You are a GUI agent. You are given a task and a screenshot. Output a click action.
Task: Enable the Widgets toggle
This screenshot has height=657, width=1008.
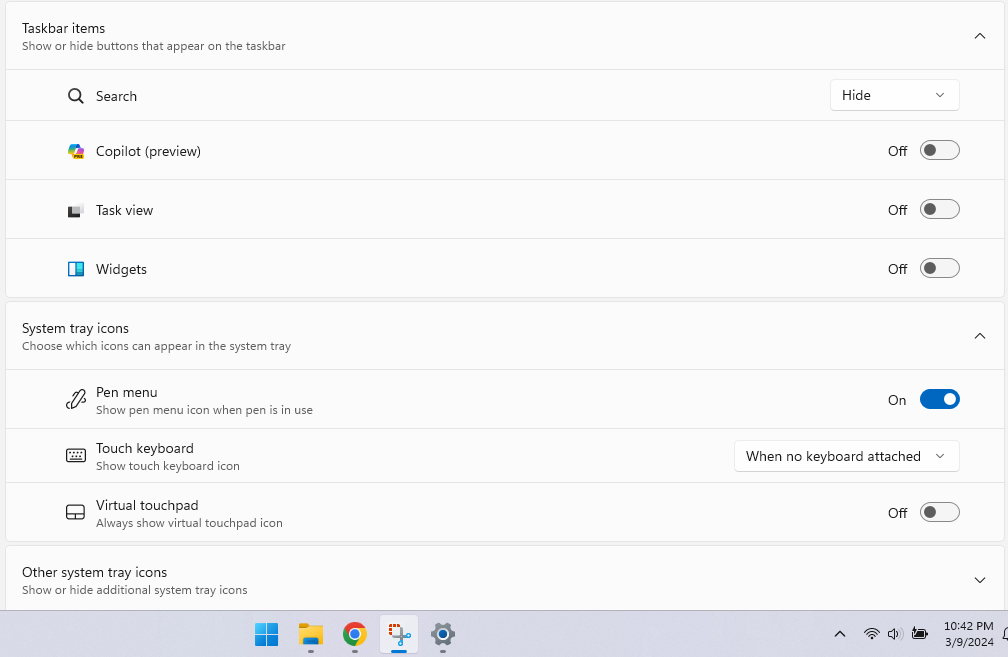pyautogui.click(x=939, y=268)
